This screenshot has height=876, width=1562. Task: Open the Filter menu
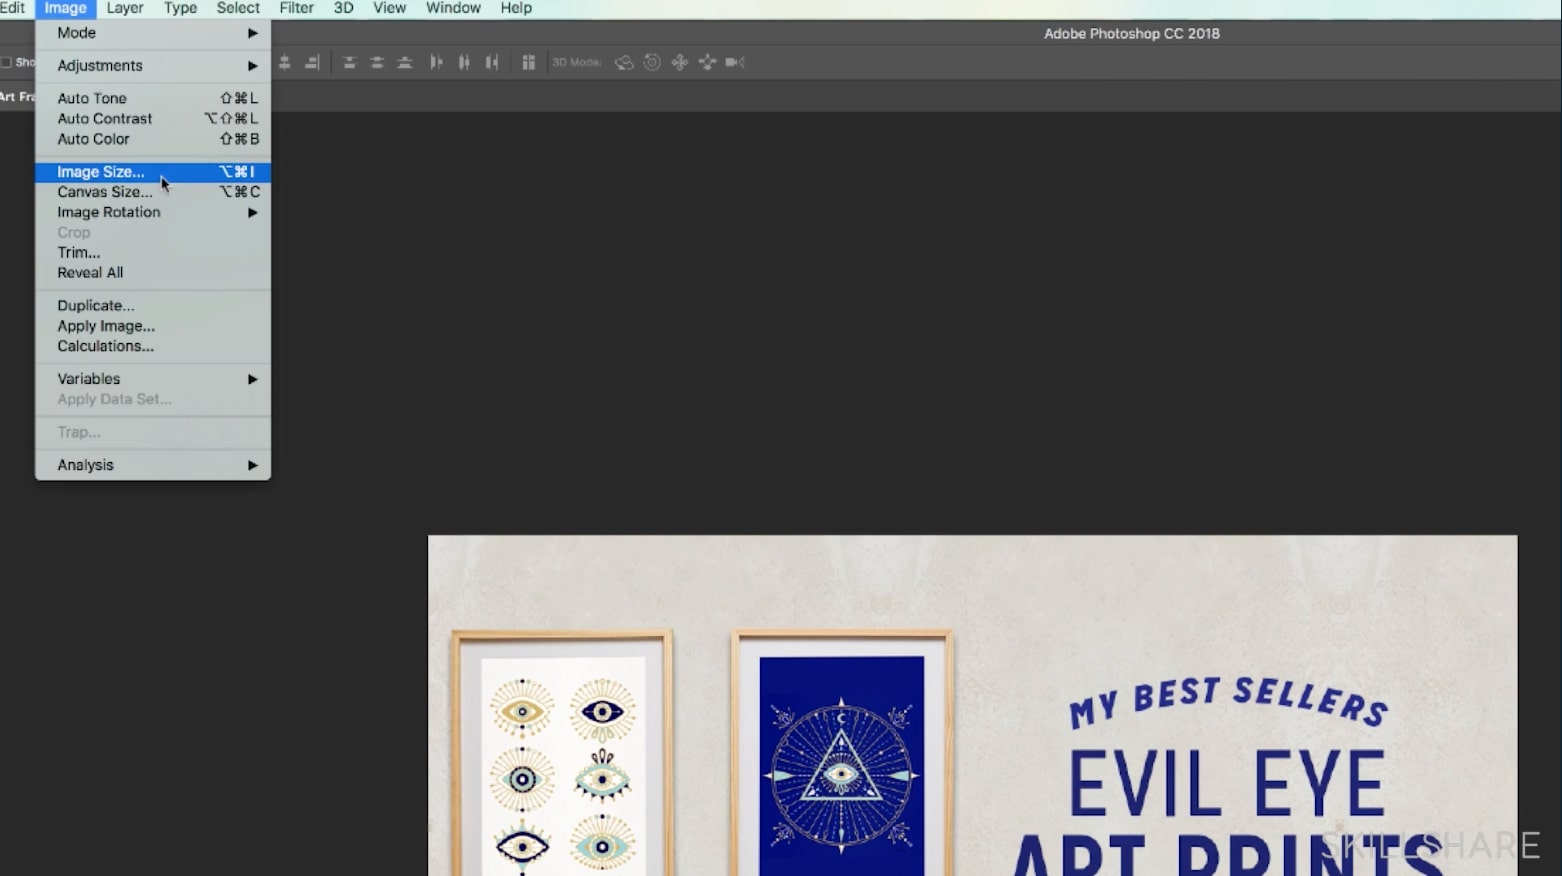click(x=296, y=8)
